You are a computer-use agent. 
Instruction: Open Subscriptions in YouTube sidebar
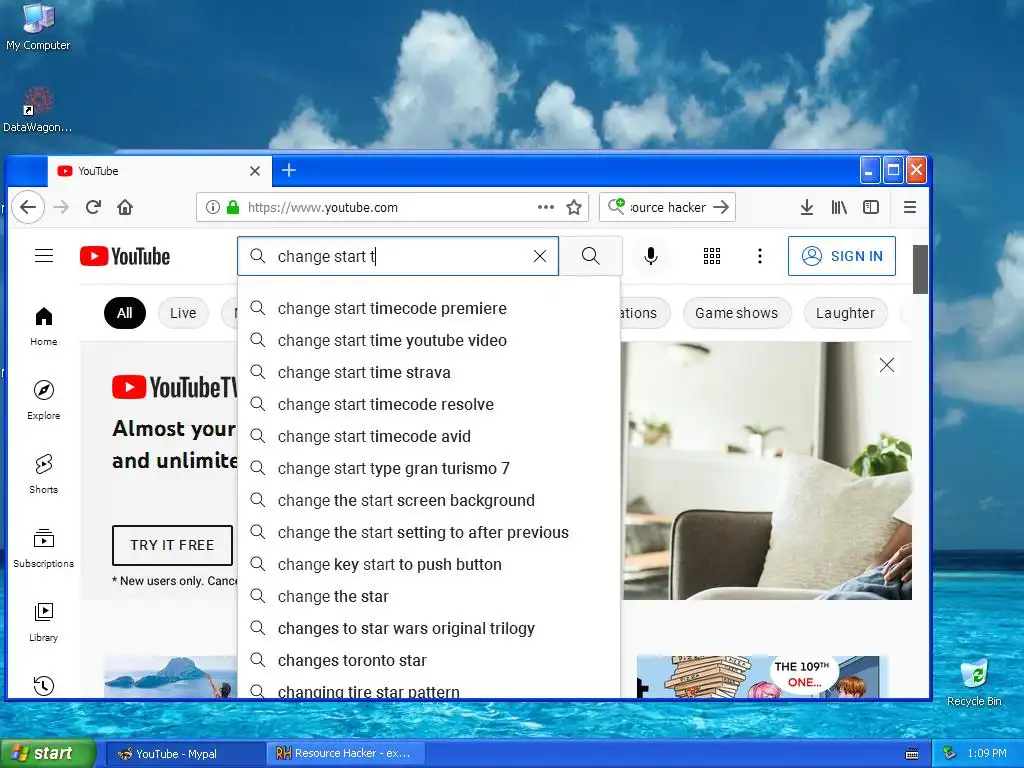tap(44, 547)
